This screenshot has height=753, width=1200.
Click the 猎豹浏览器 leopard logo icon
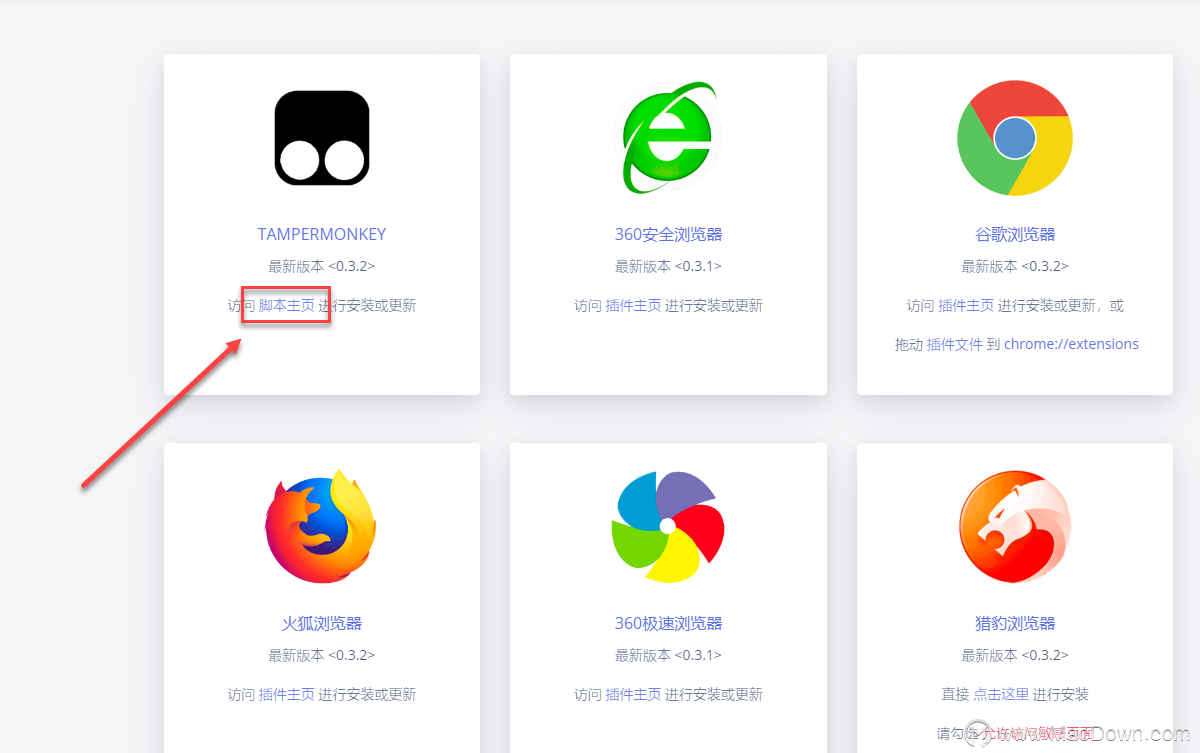[x=1015, y=527]
